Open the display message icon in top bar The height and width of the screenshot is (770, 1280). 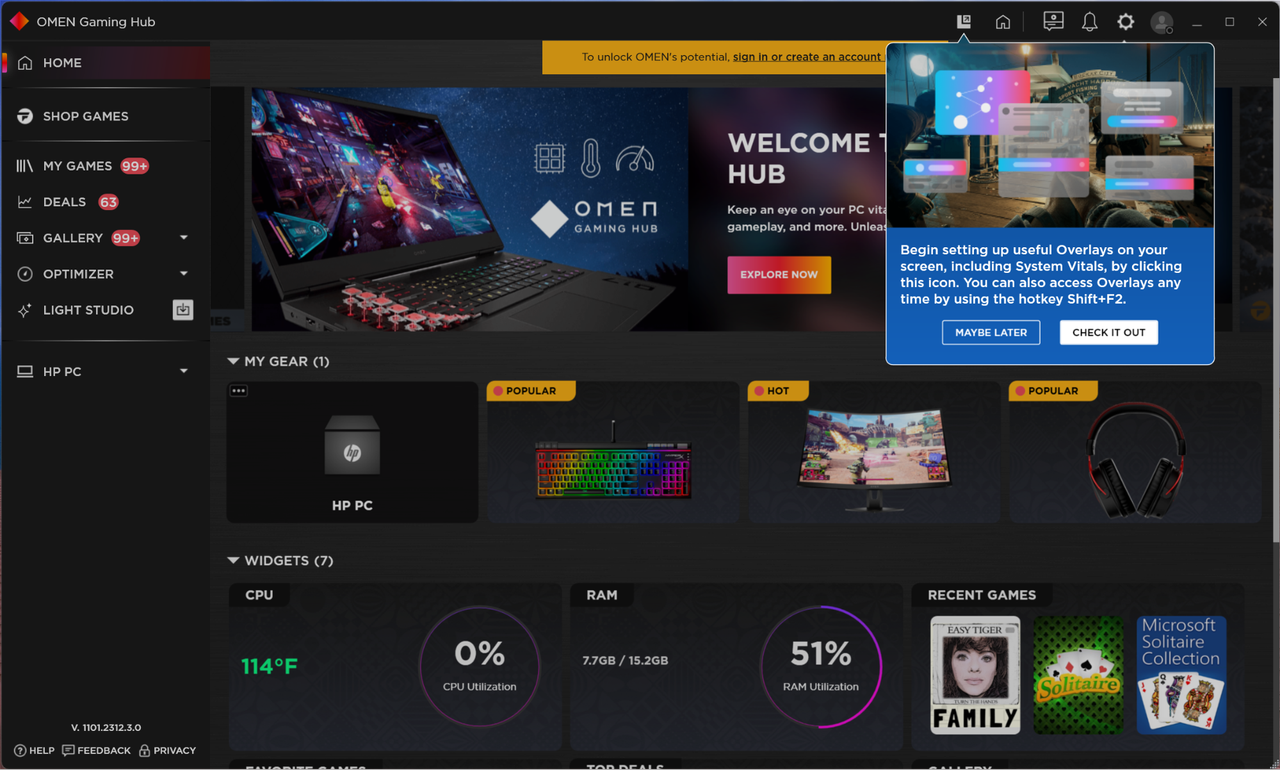point(1053,22)
